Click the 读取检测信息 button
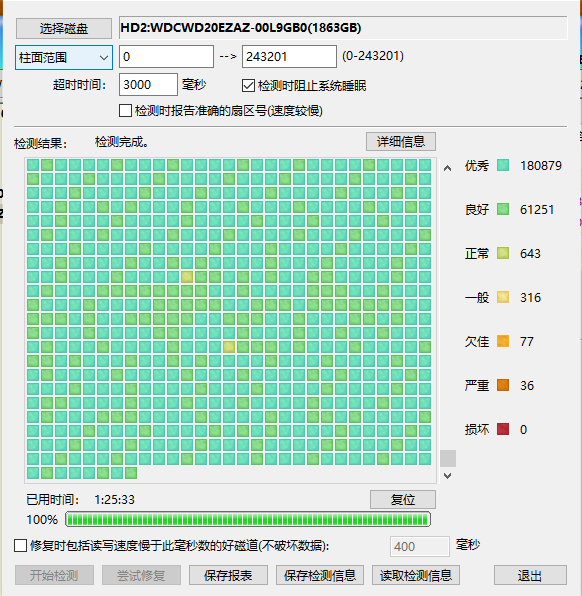The image size is (582, 596). (416, 575)
